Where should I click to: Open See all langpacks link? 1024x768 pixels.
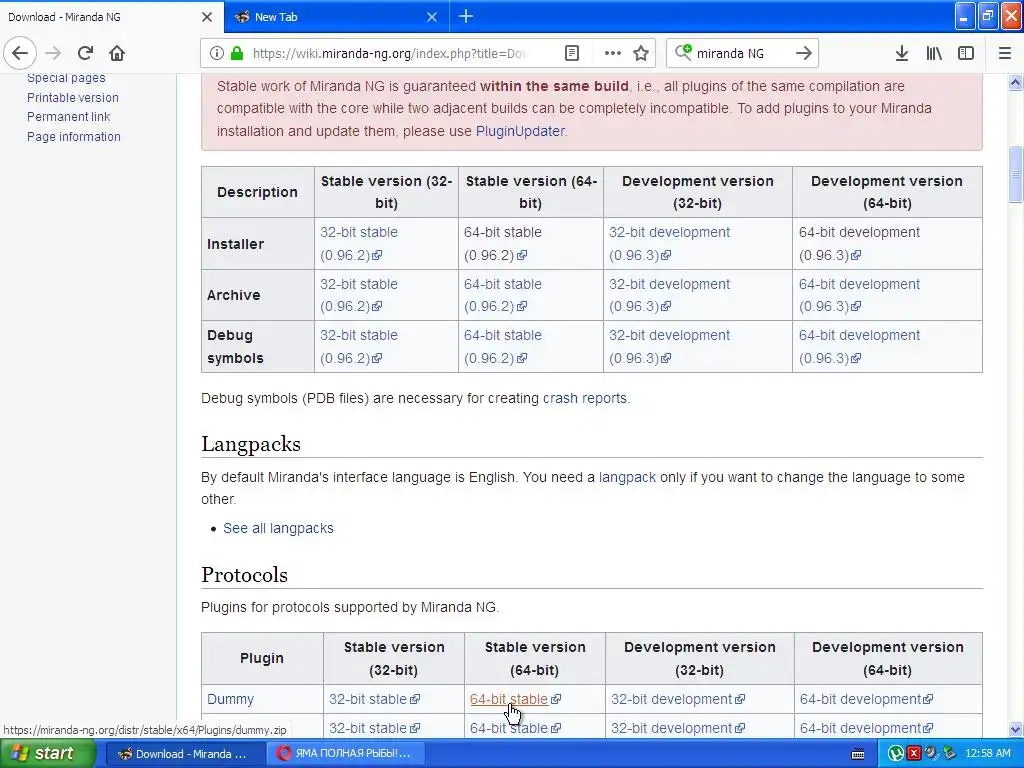[278, 528]
